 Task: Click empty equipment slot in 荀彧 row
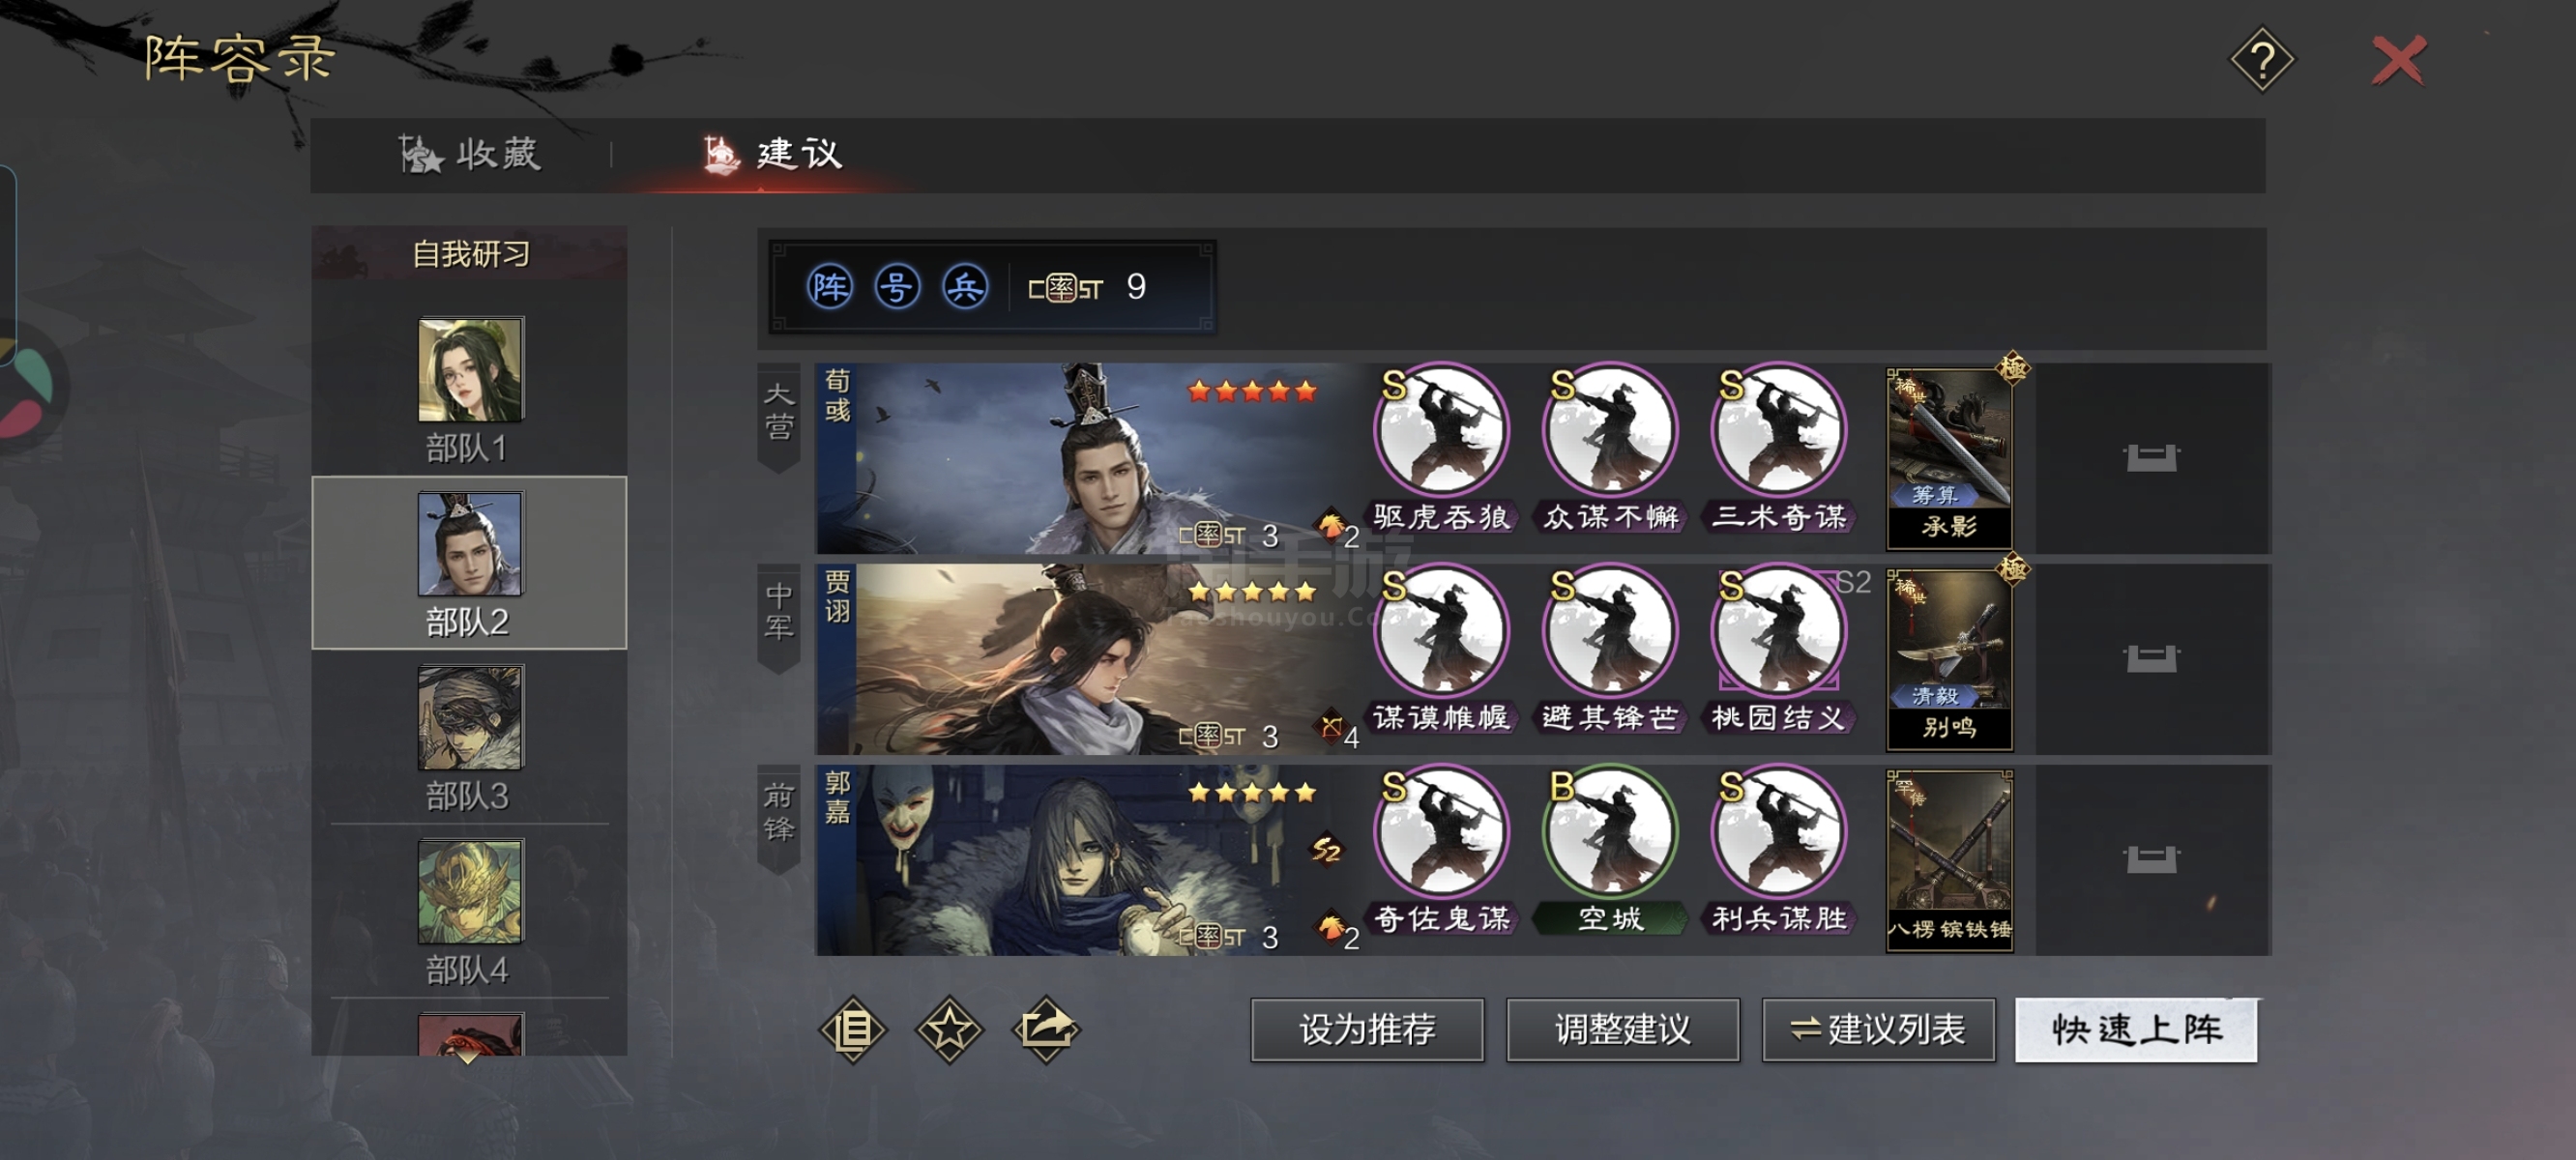2151,458
